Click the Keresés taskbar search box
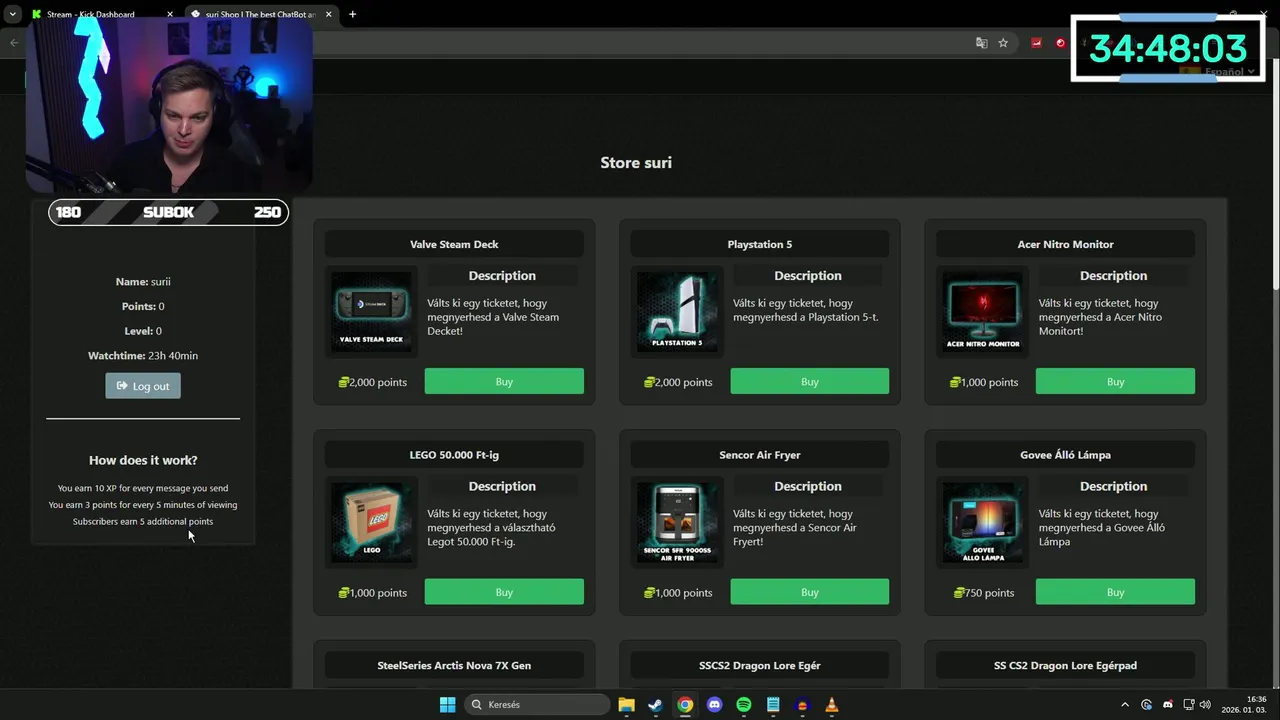The height and width of the screenshot is (720, 1280). [539, 704]
